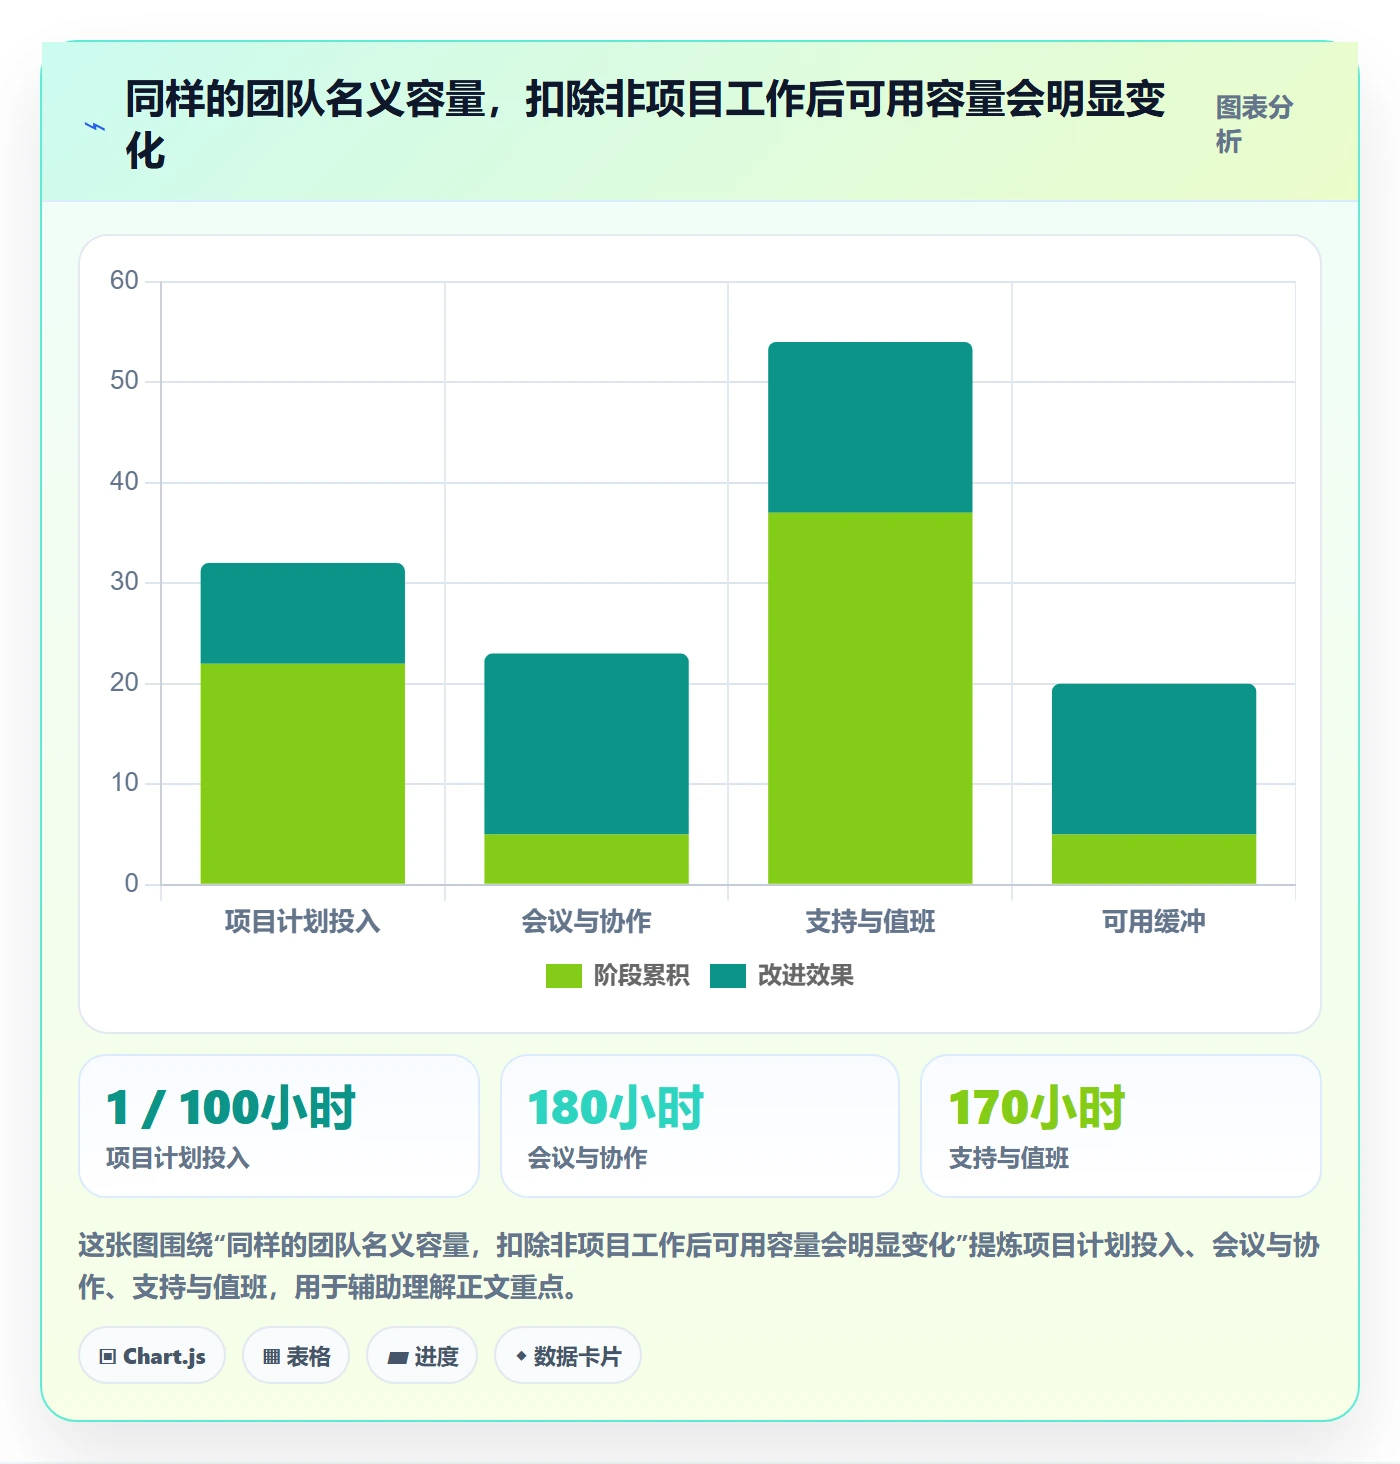
Task: Select the 数据卡片 tag chip
Action: click(x=568, y=1356)
